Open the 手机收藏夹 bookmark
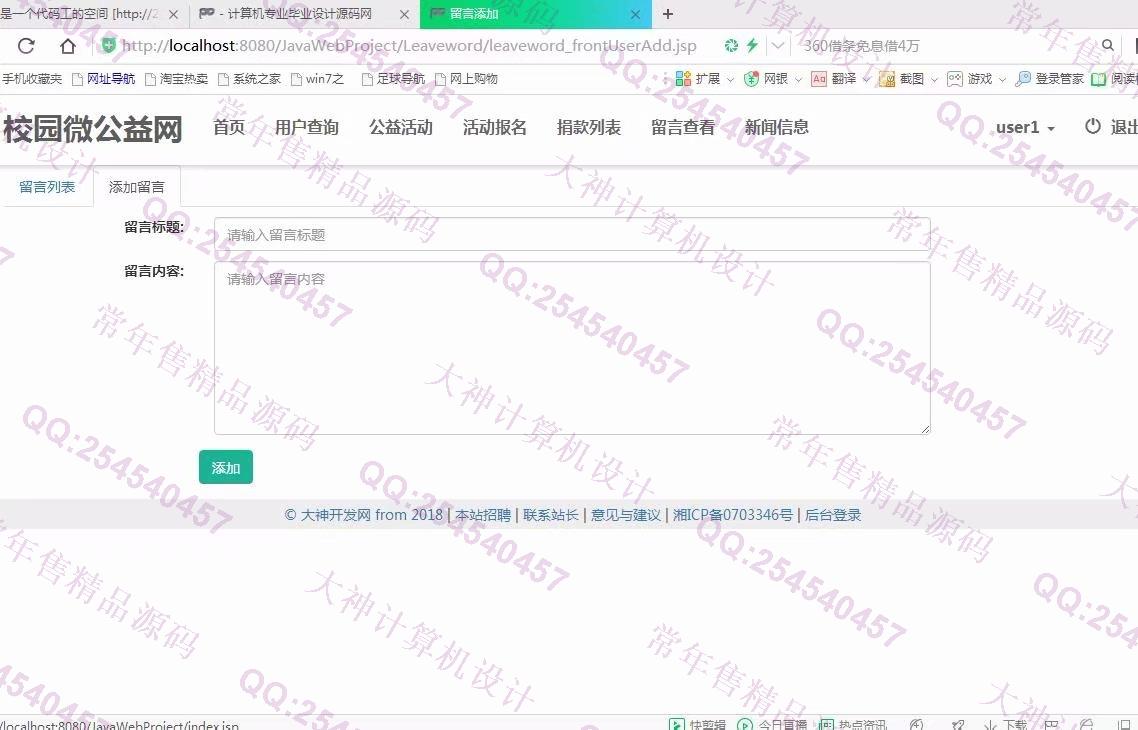This screenshot has height=730, width=1138. (x=31, y=78)
